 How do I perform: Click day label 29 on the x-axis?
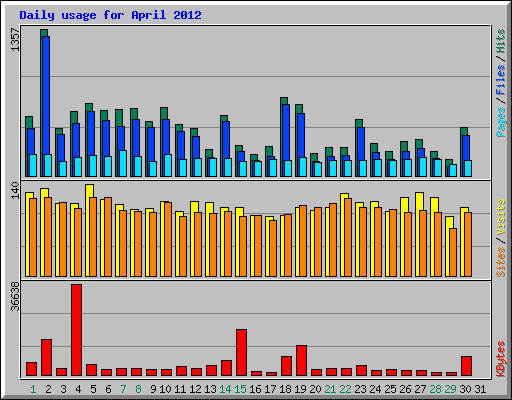click(x=450, y=389)
